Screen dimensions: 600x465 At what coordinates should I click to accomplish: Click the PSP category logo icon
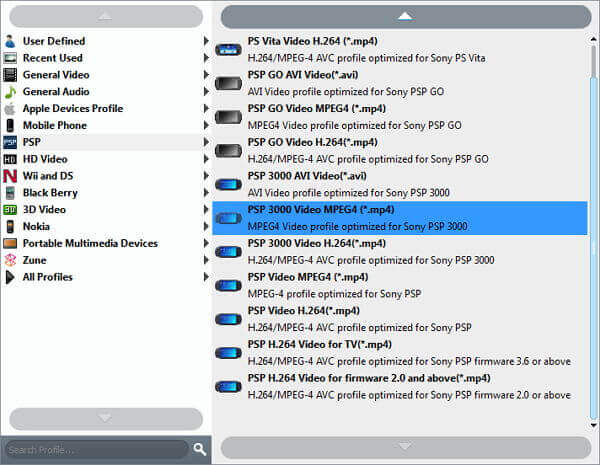[x=10, y=142]
